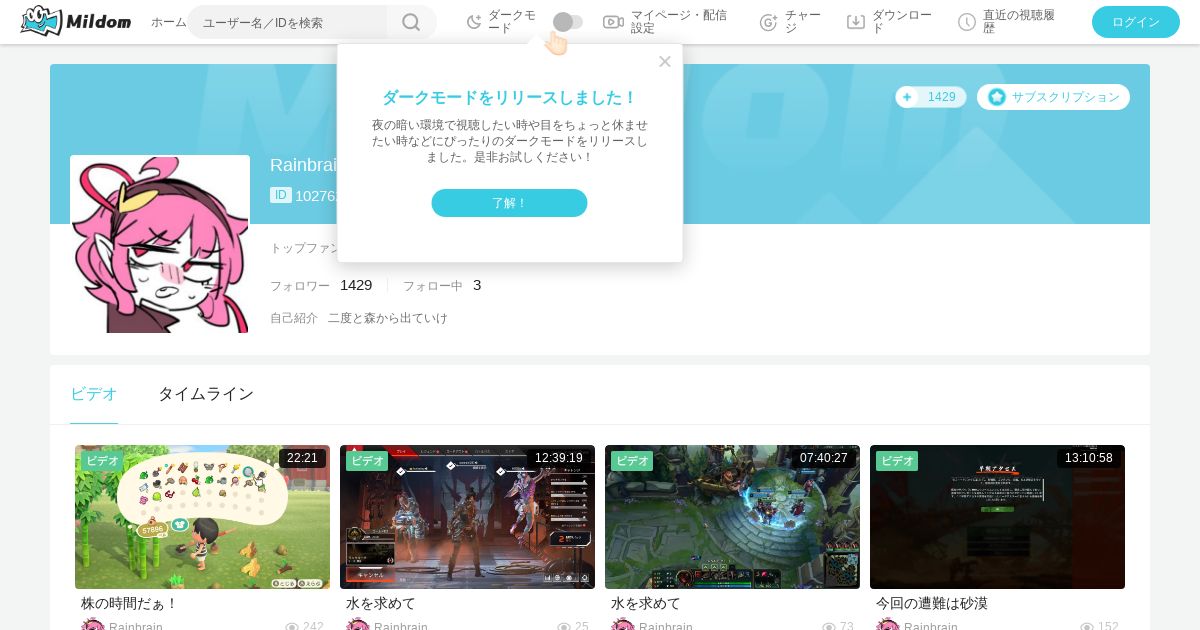Open the ダウンロード link
The height and width of the screenshot is (630, 1200).
[902, 22]
